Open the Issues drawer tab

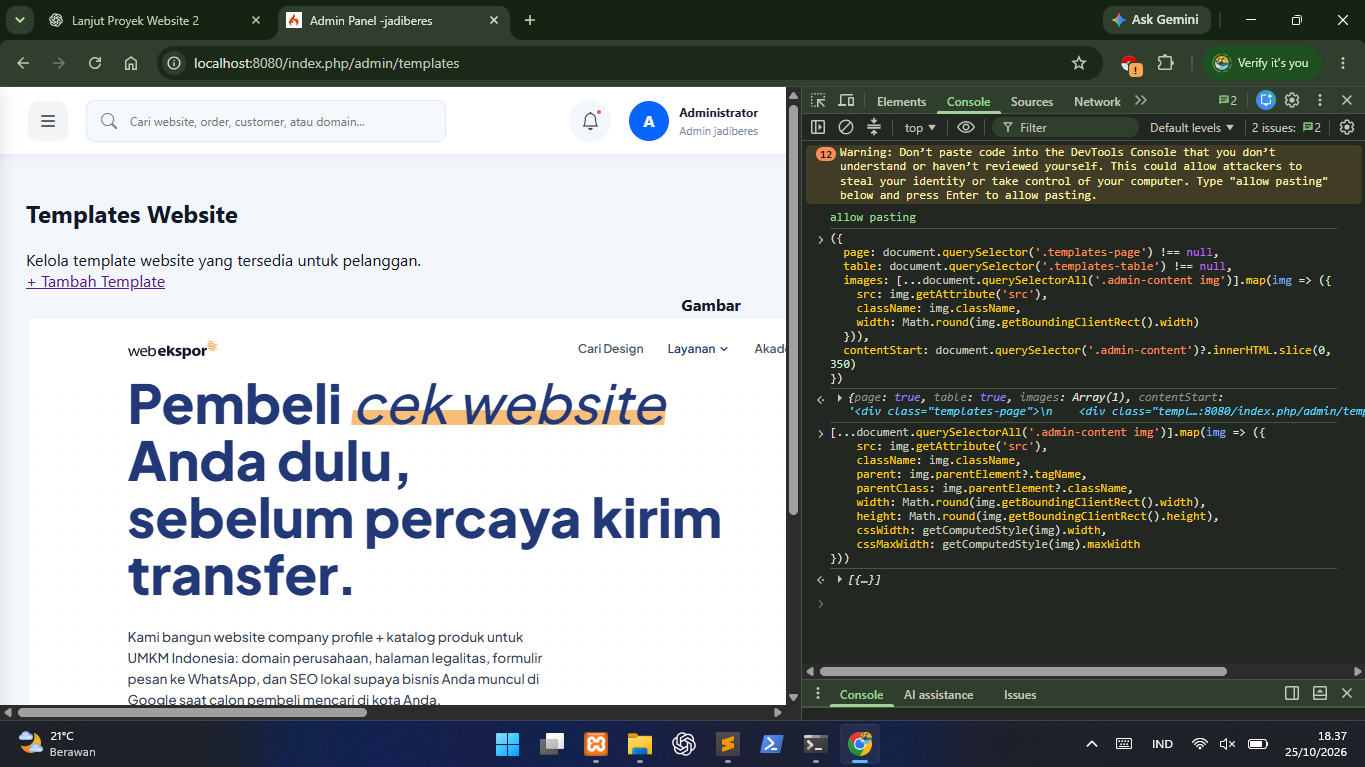pyautogui.click(x=1020, y=694)
